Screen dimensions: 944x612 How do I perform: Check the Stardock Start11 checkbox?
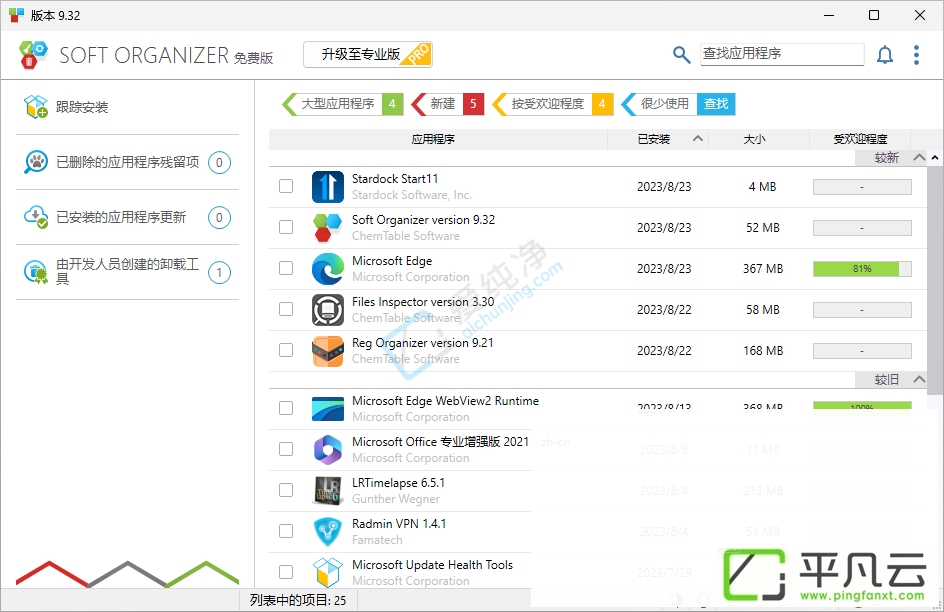[x=286, y=186]
